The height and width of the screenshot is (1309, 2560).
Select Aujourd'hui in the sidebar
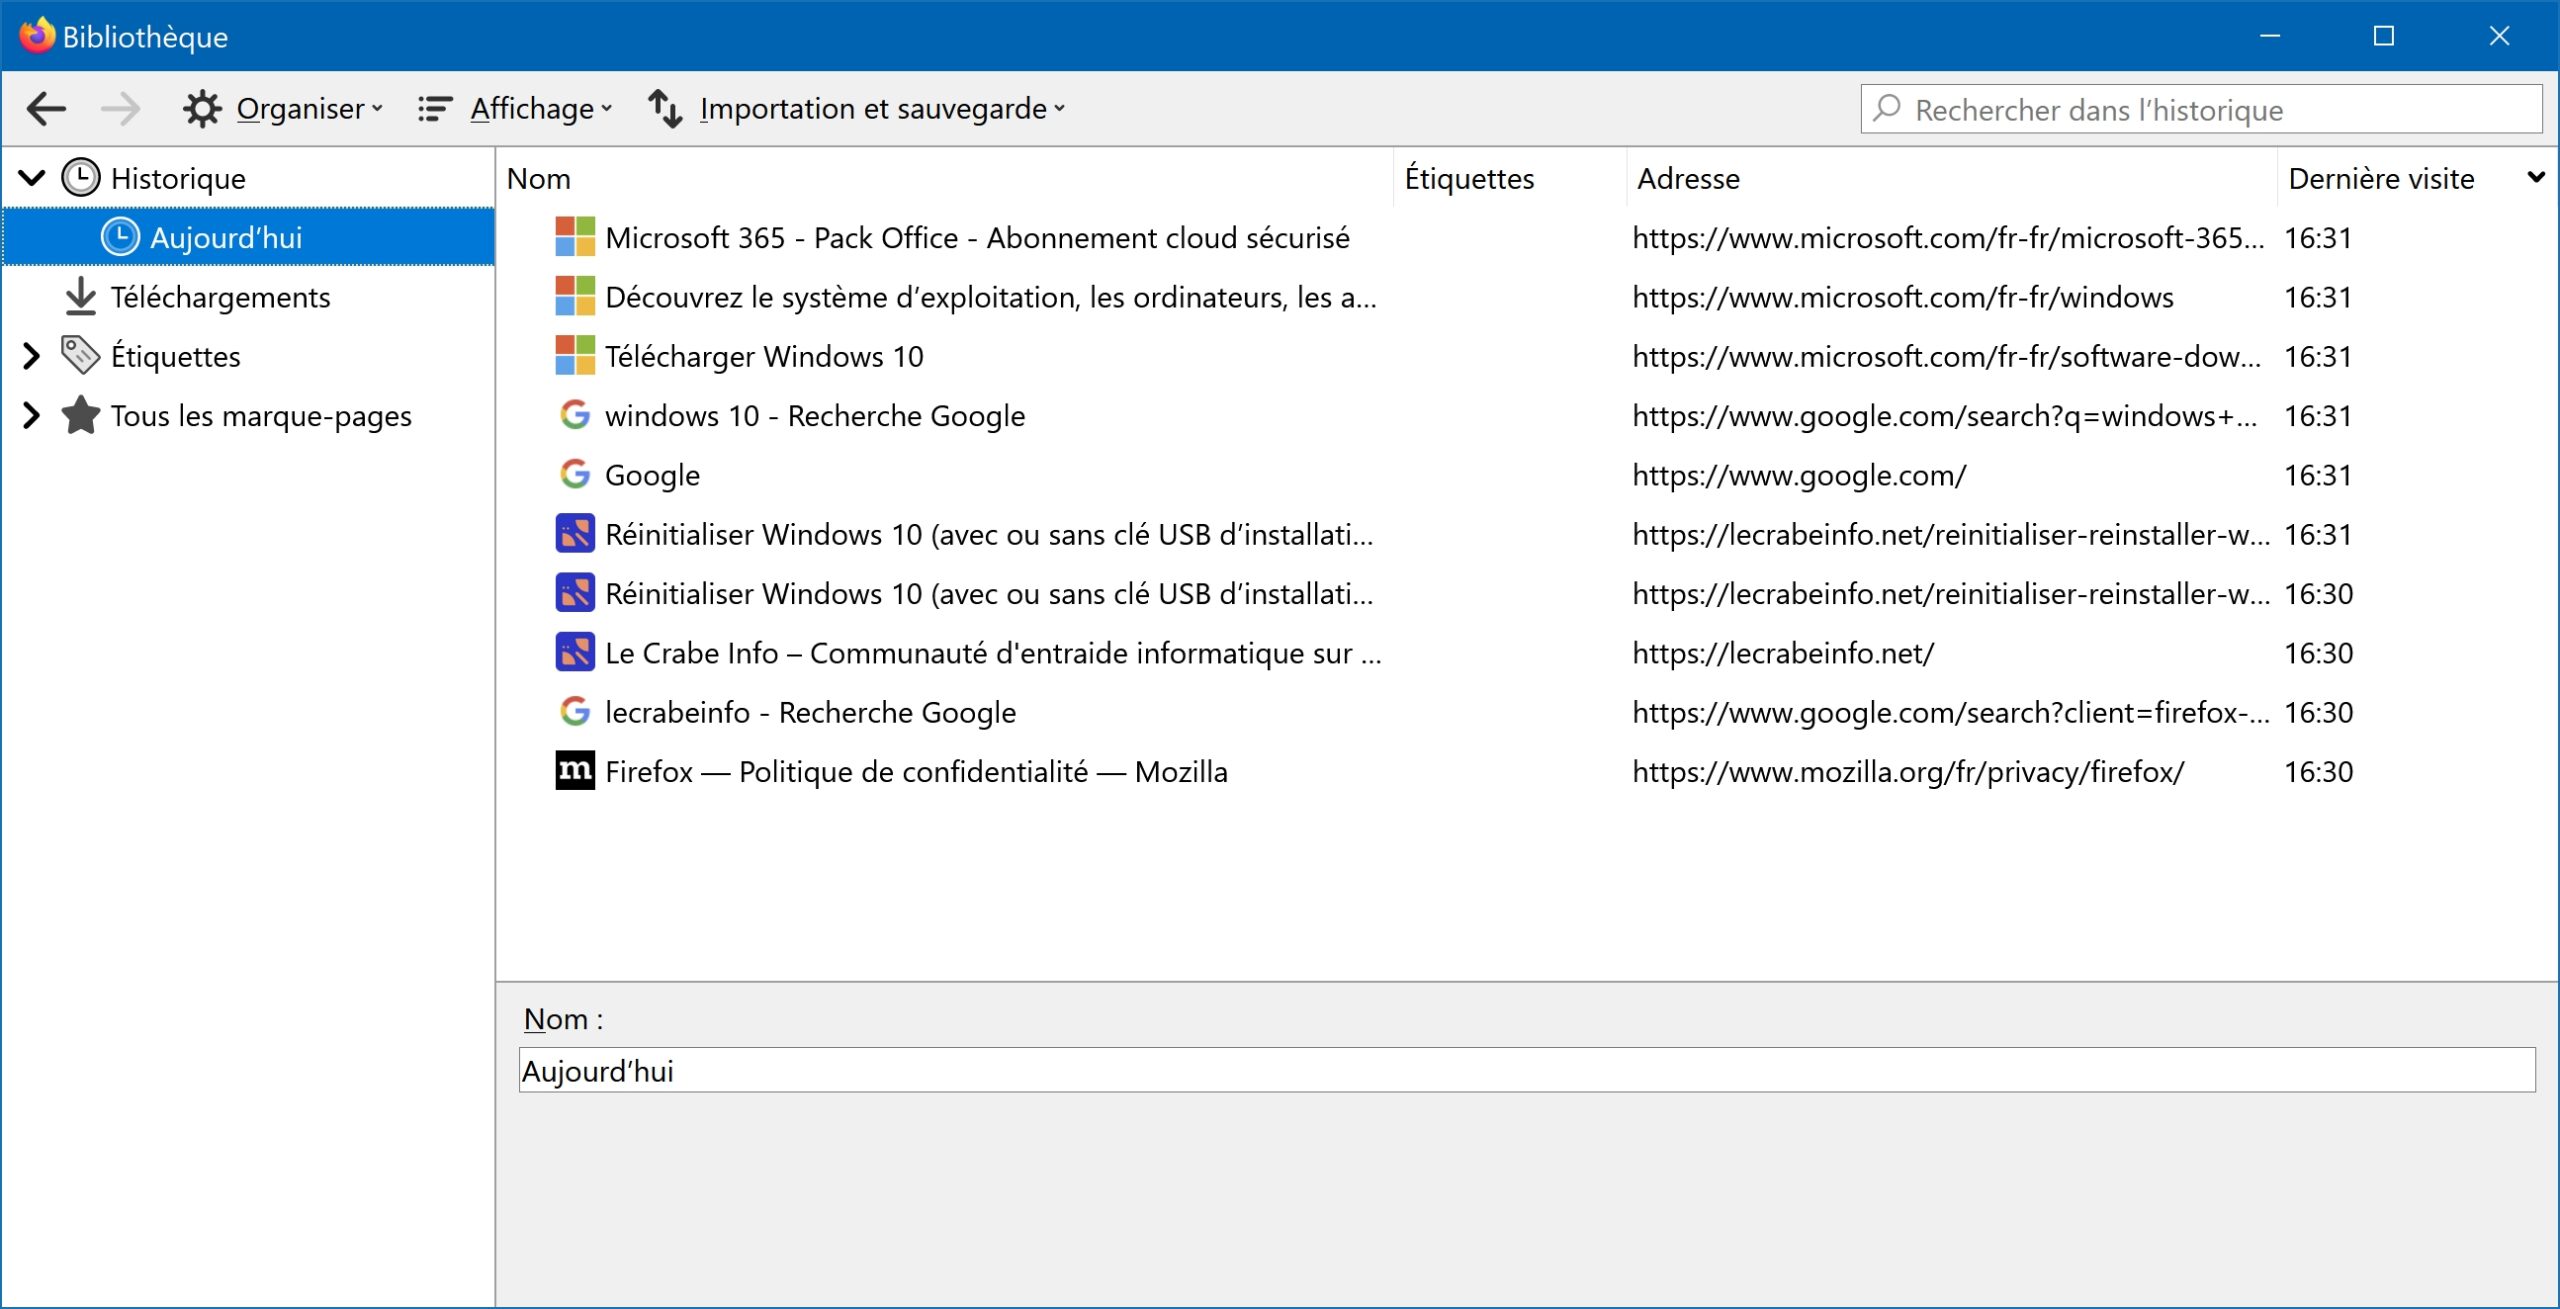(248, 237)
